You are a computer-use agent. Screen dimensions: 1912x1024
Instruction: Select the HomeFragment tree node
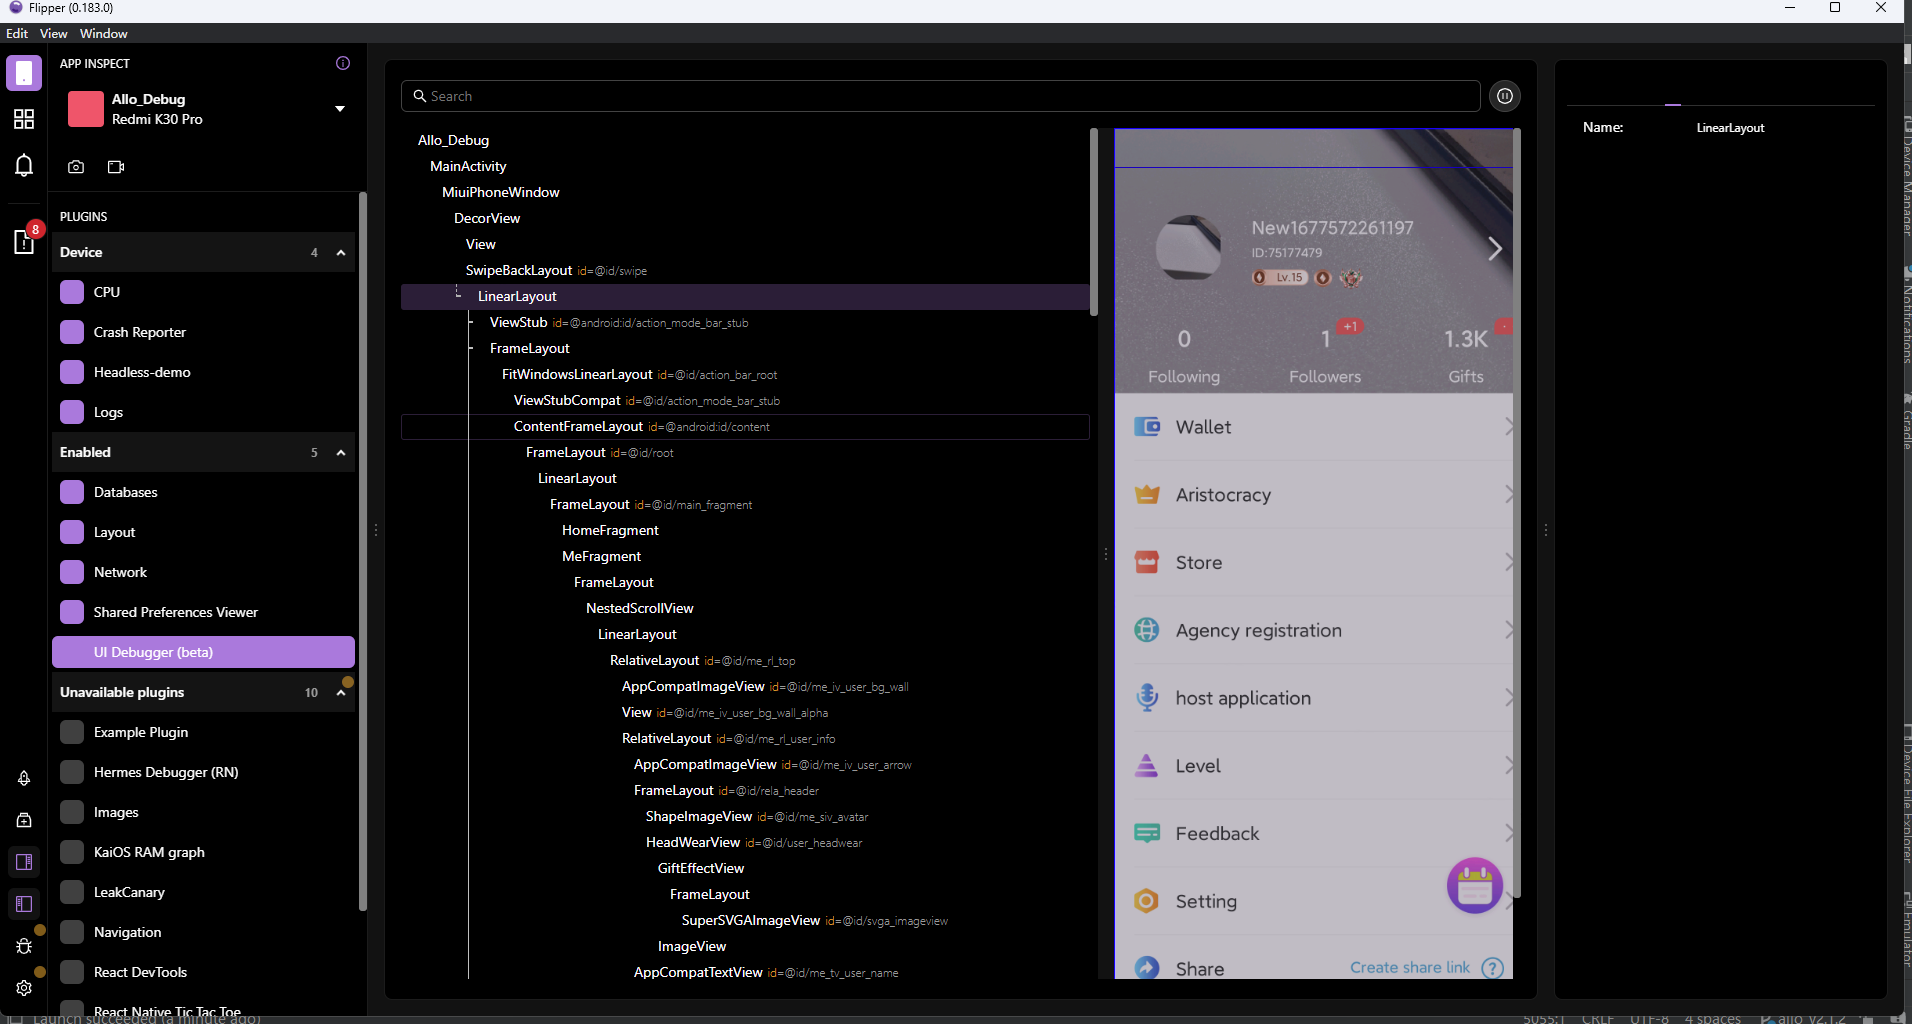(610, 530)
